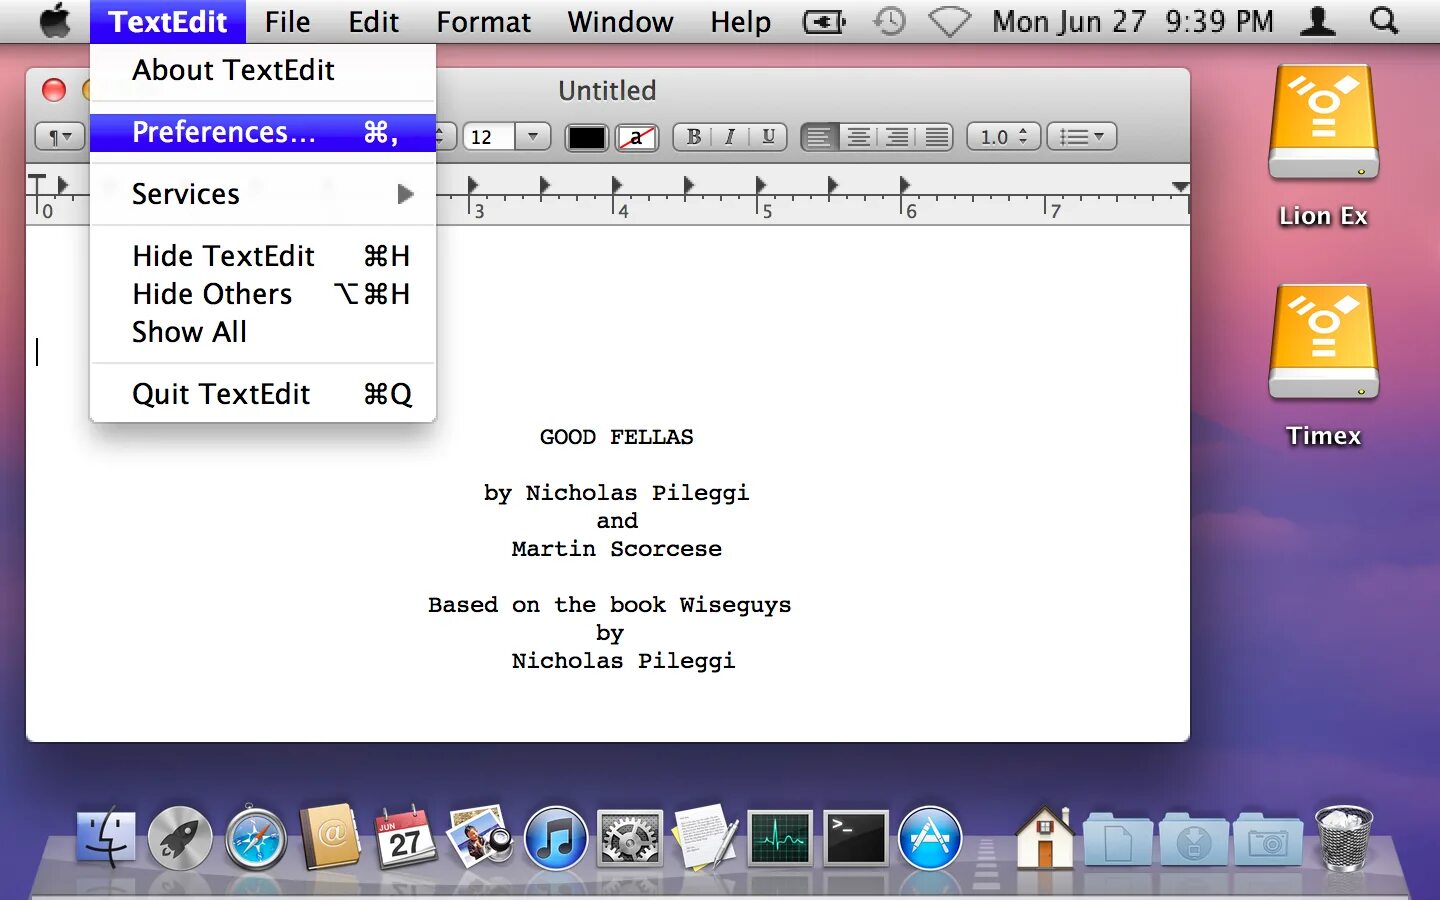The height and width of the screenshot is (900, 1440).
Task: Click the clock Mon Jun 27 9:39 PM
Action: pyautogui.click(x=1133, y=21)
